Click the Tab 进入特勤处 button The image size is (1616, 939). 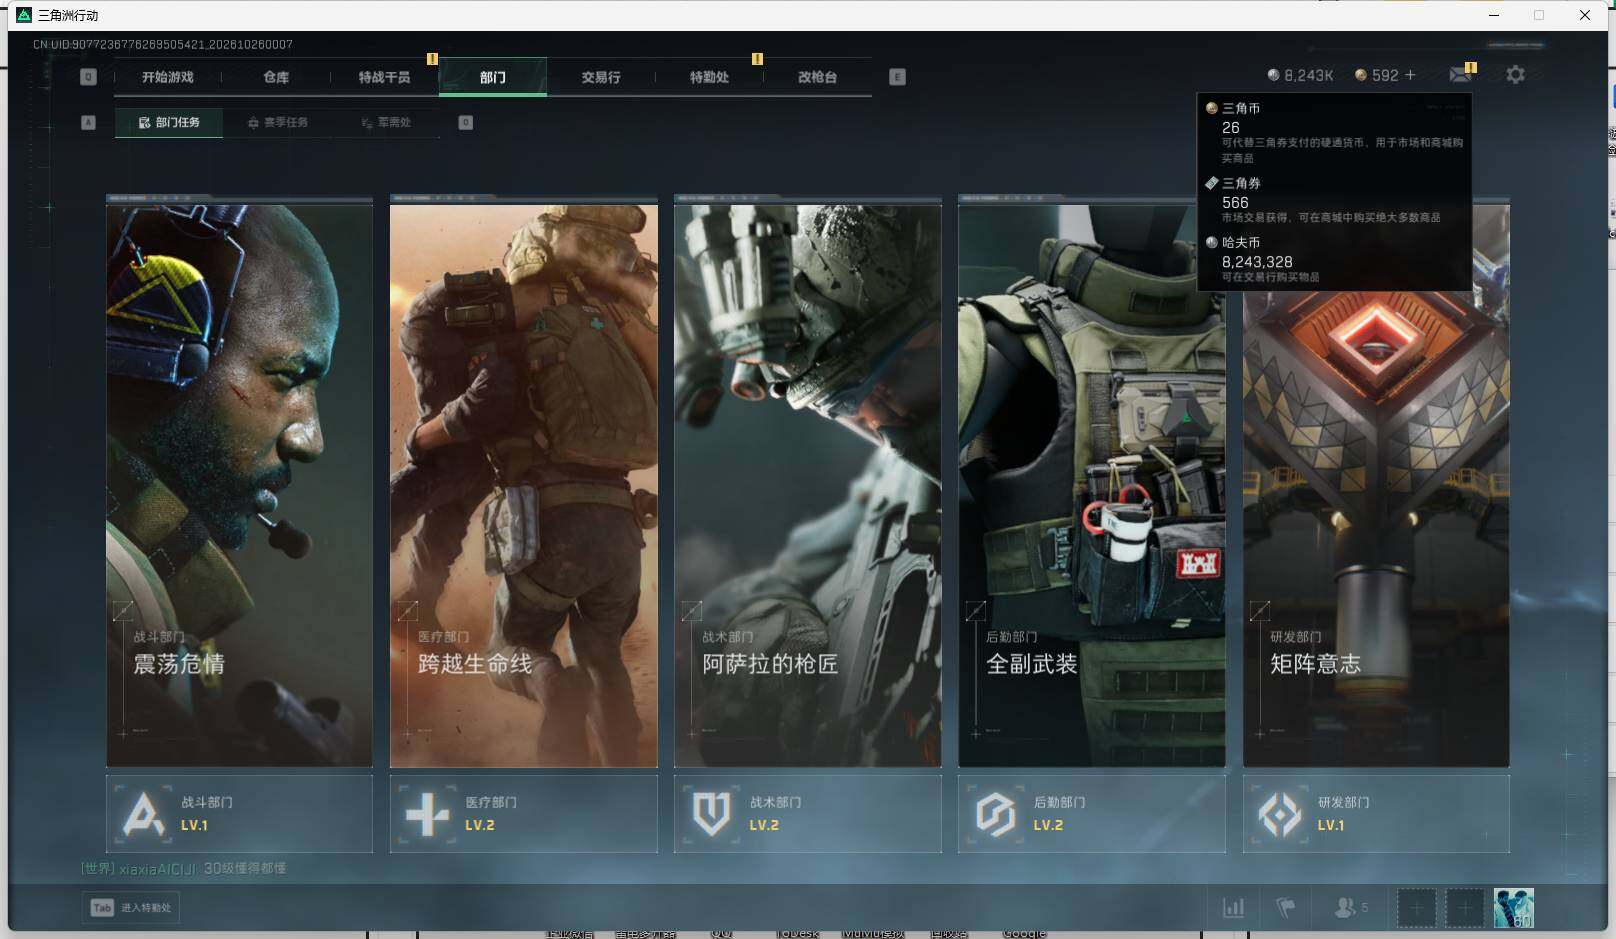pyautogui.click(x=131, y=908)
